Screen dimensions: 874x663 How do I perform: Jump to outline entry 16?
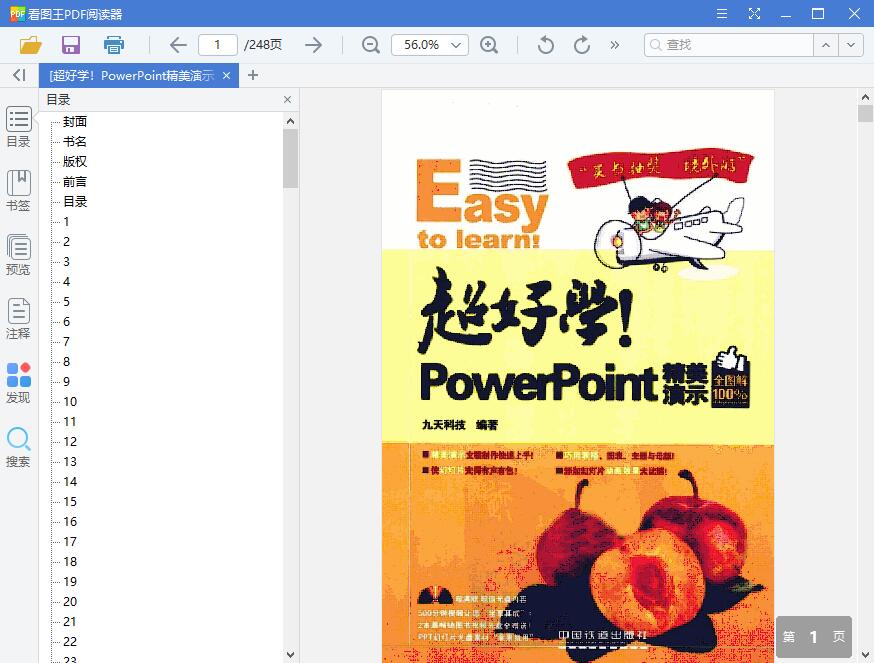tap(70, 521)
